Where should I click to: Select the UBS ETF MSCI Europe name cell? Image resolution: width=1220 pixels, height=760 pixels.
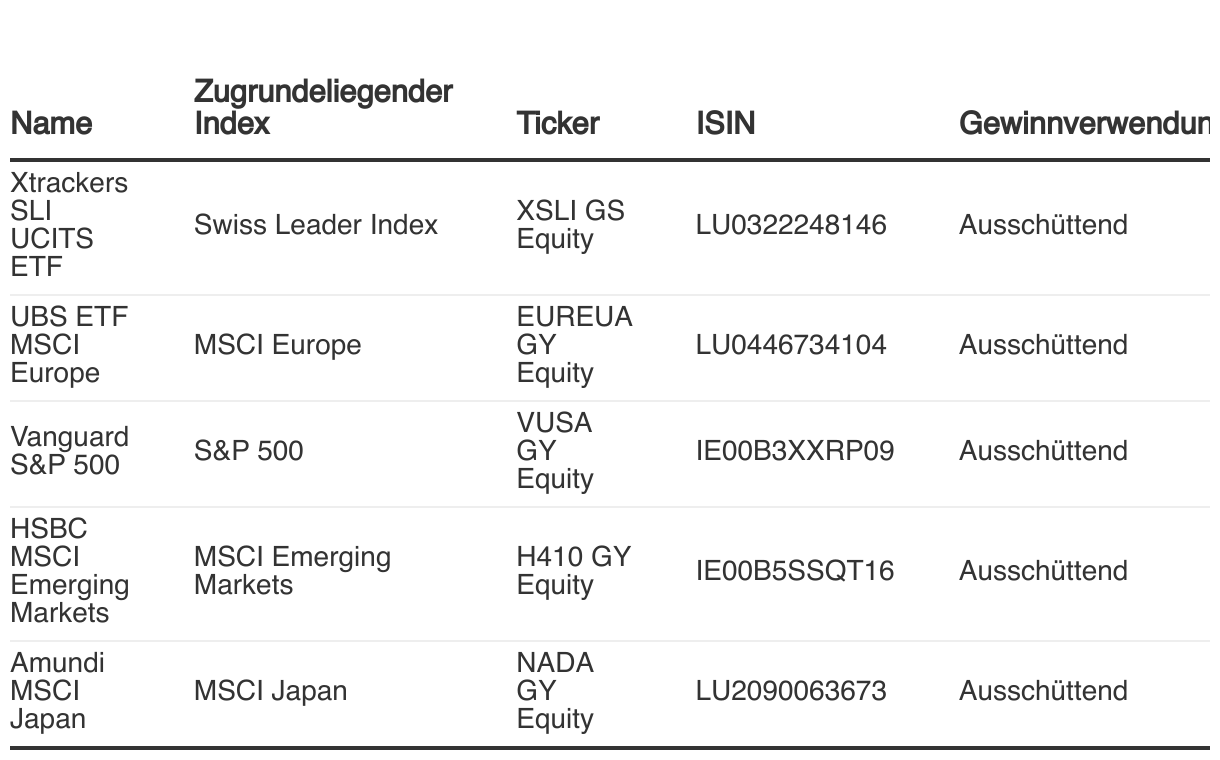coord(69,345)
